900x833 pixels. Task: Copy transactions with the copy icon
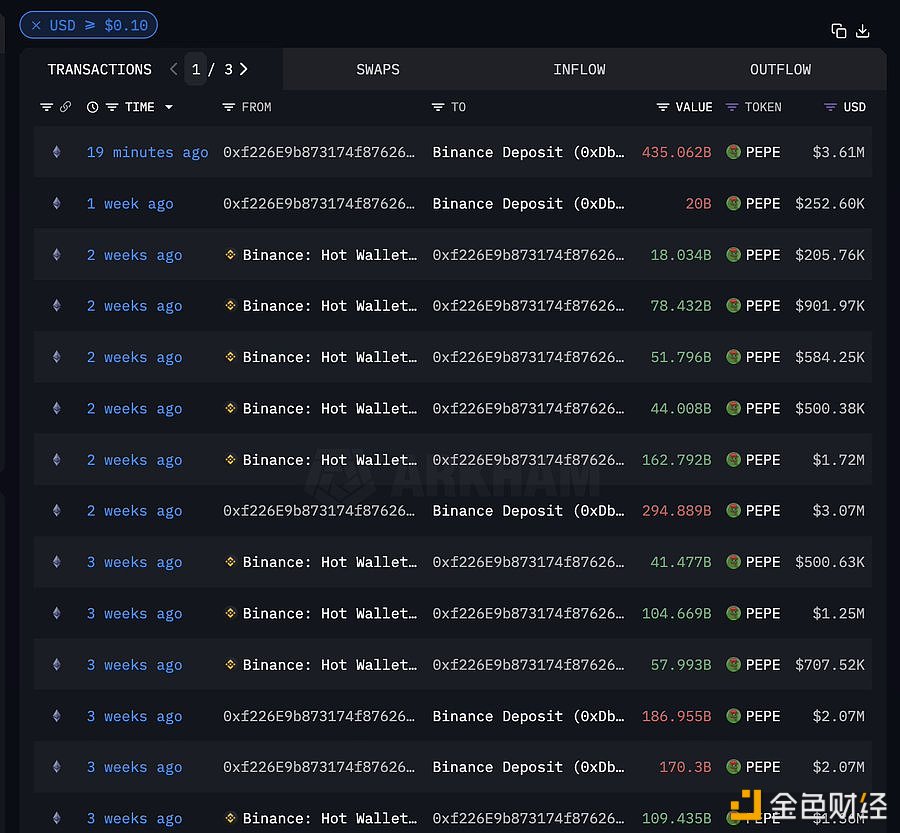click(839, 31)
